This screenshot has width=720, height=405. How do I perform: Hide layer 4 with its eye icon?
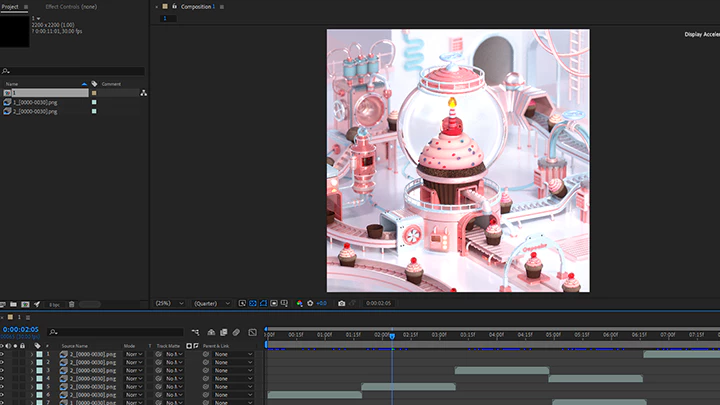coord(2,378)
